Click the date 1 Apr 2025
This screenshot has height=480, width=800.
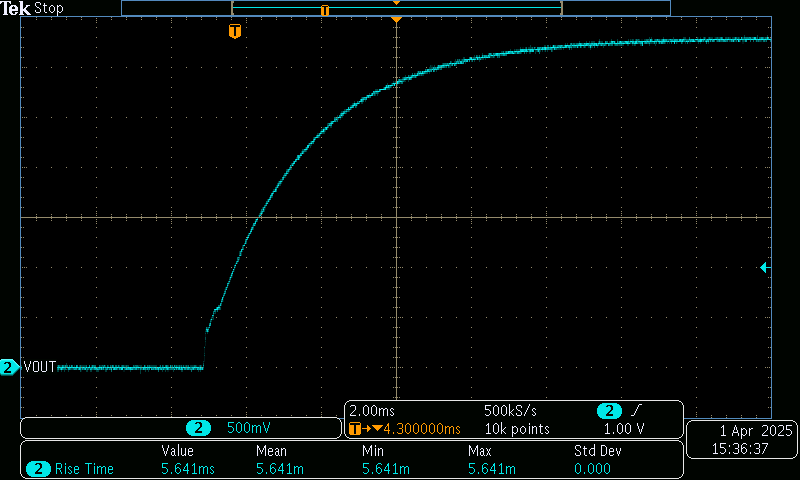756,431
